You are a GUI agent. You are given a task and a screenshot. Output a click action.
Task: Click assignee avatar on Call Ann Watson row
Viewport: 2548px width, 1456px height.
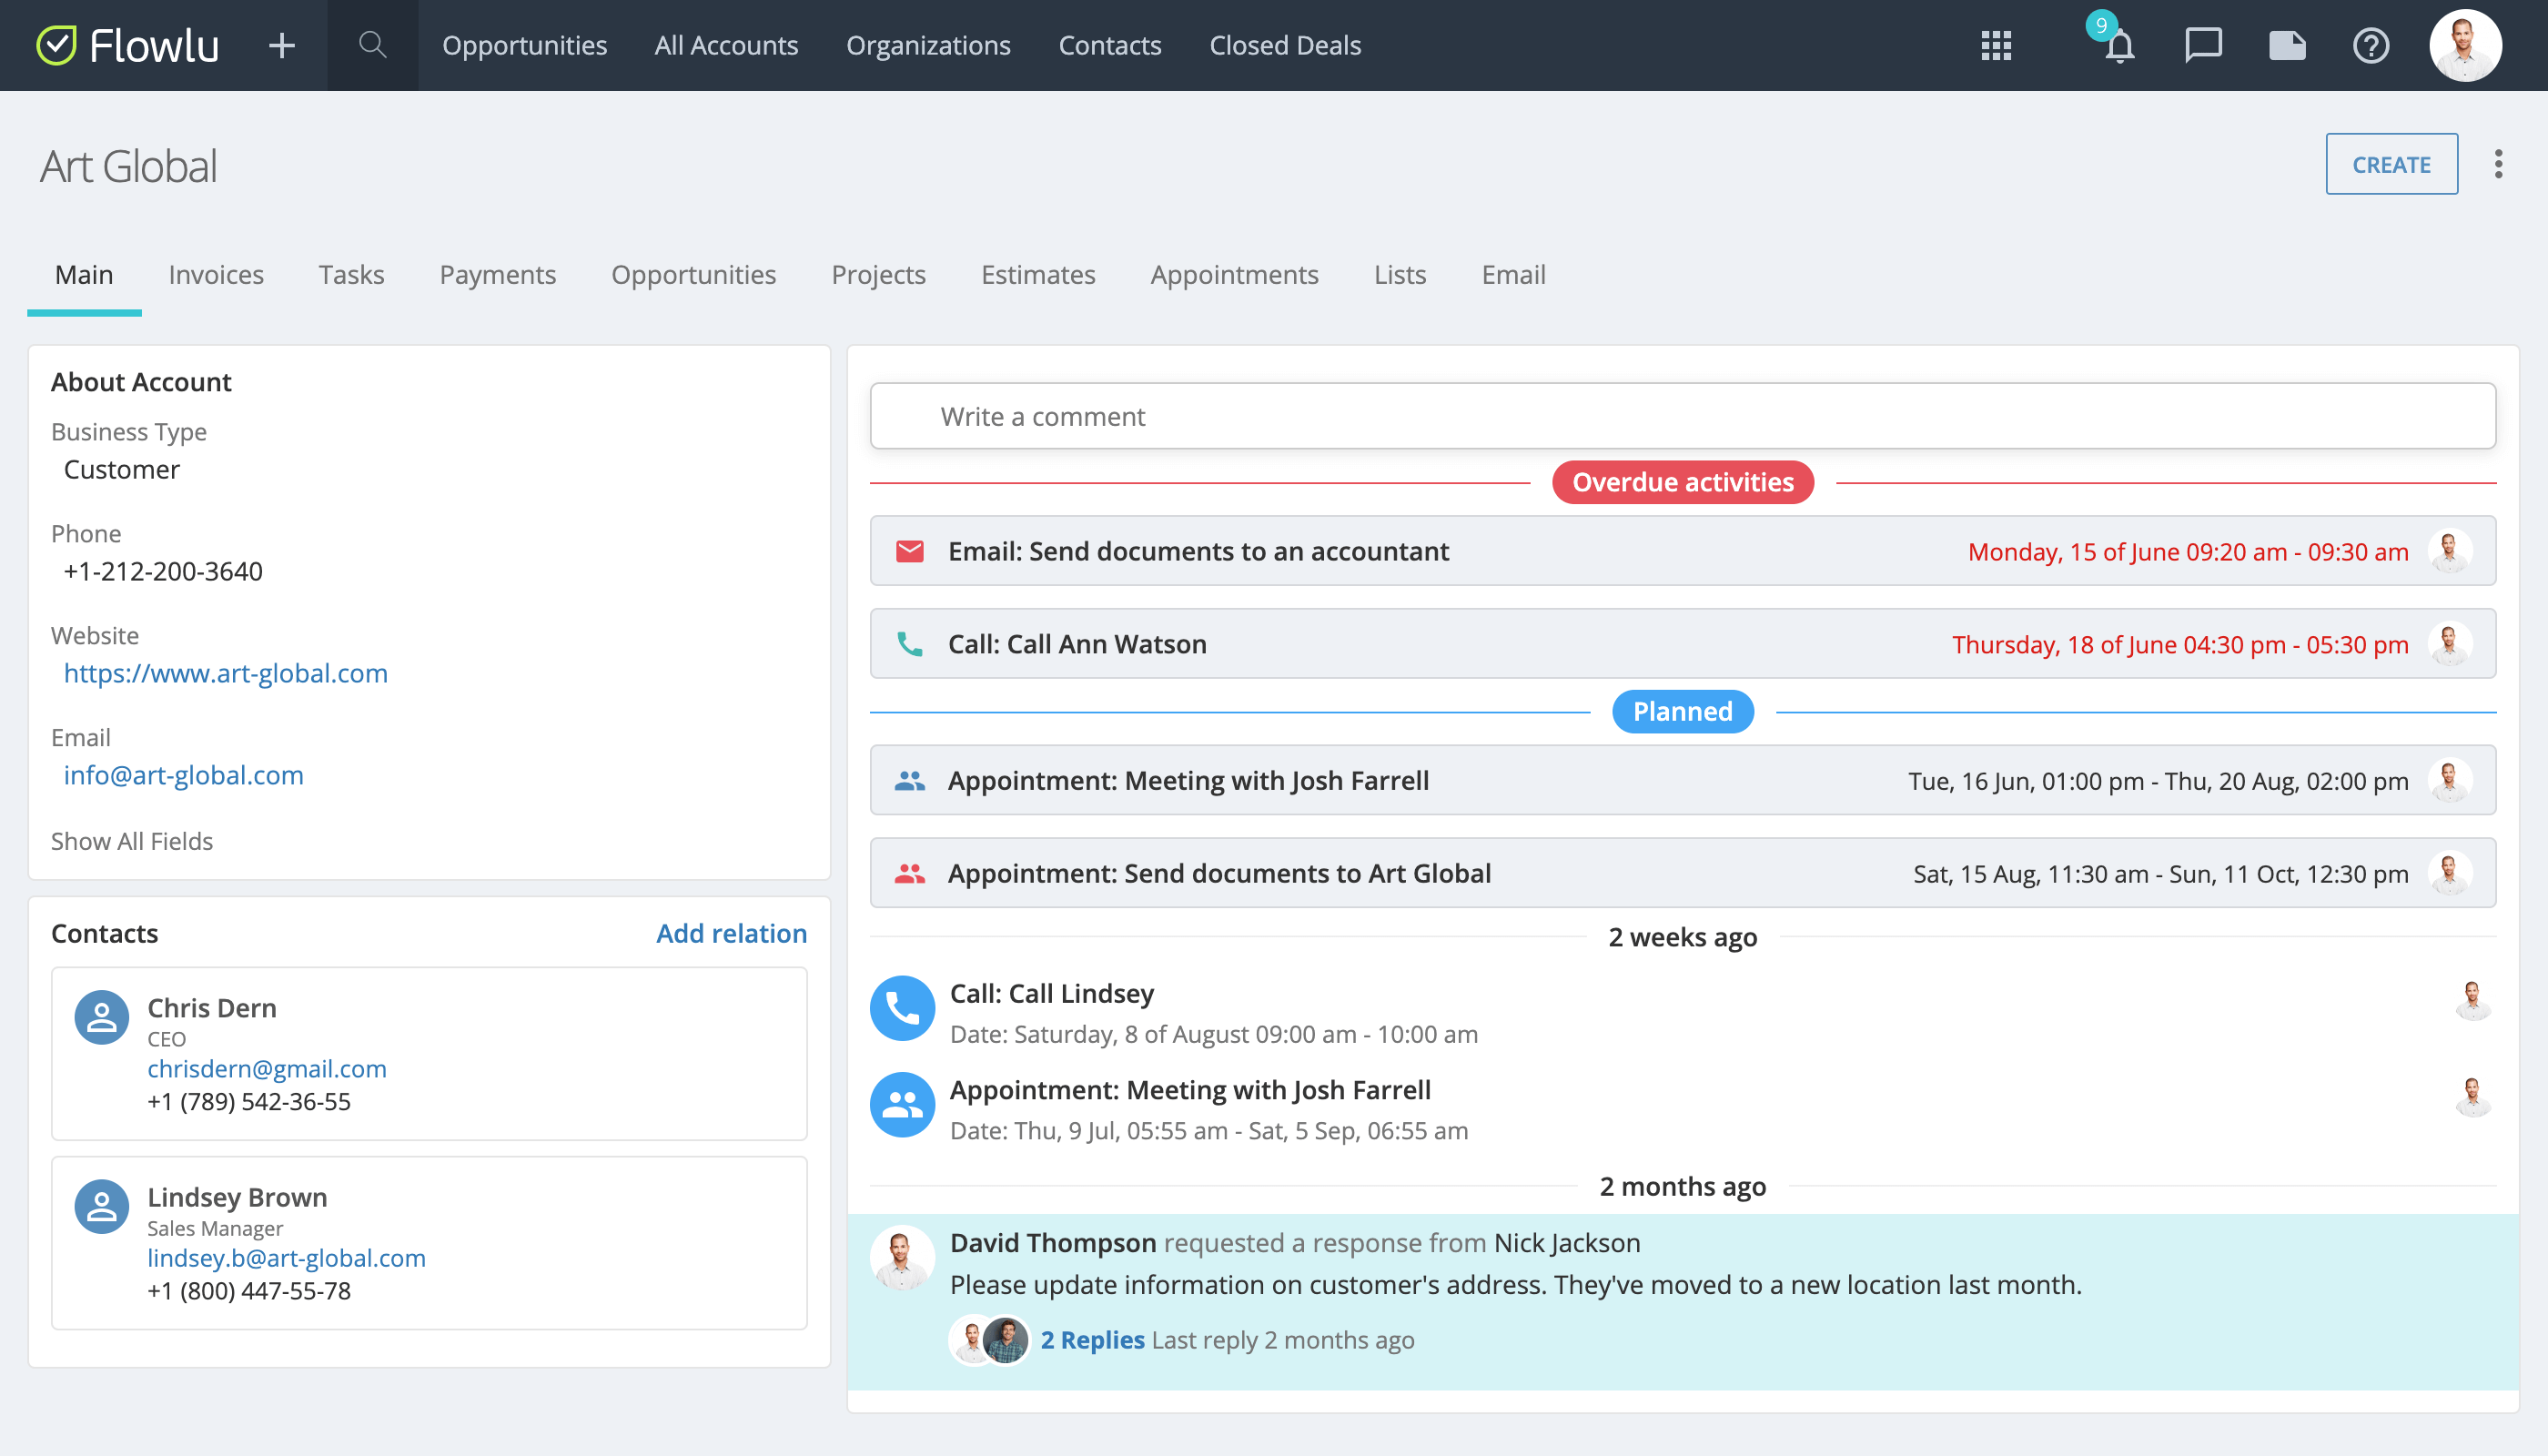2450,644
